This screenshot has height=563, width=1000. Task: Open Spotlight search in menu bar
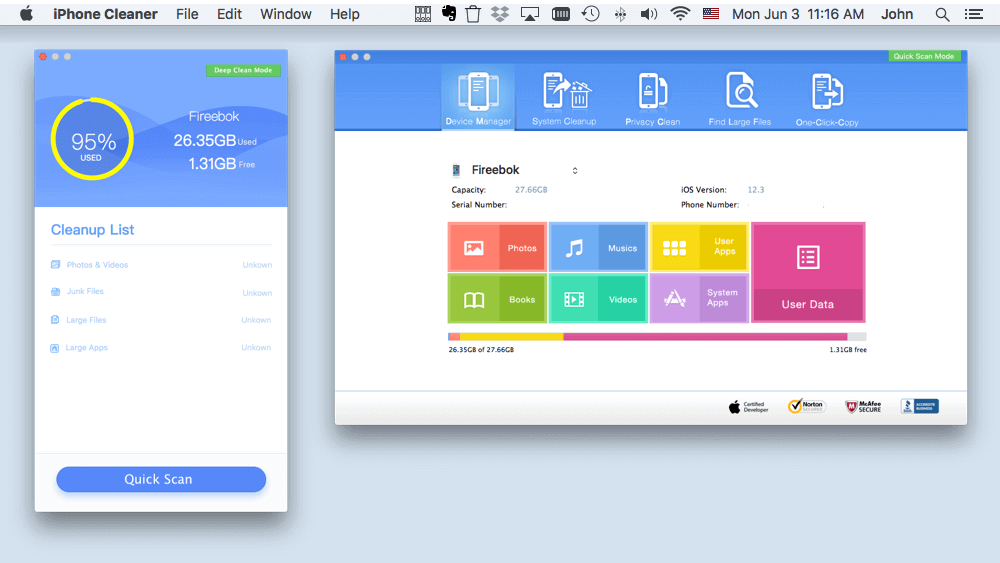coord(942,14)
